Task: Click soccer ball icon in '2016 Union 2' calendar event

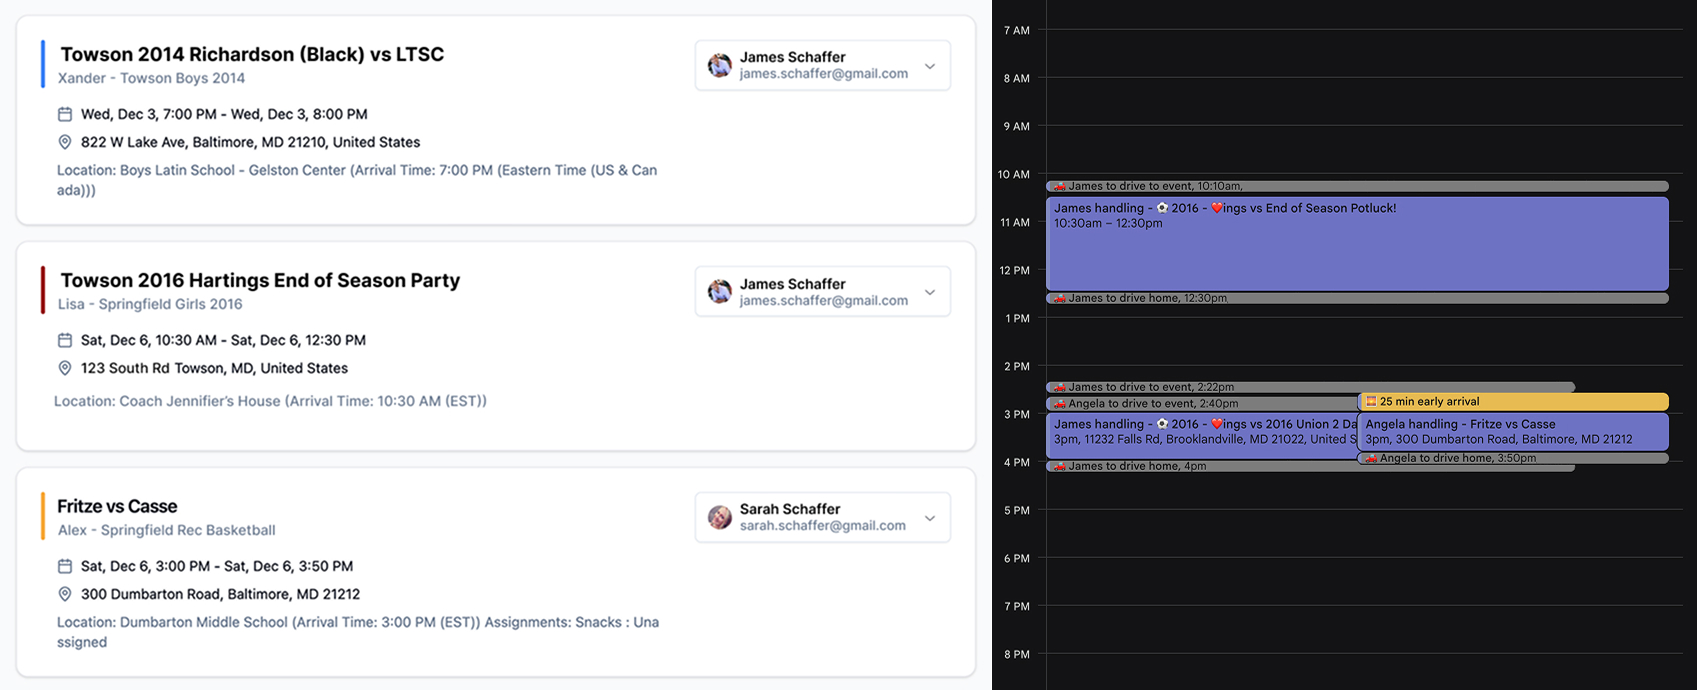Action: point(1162,424)
